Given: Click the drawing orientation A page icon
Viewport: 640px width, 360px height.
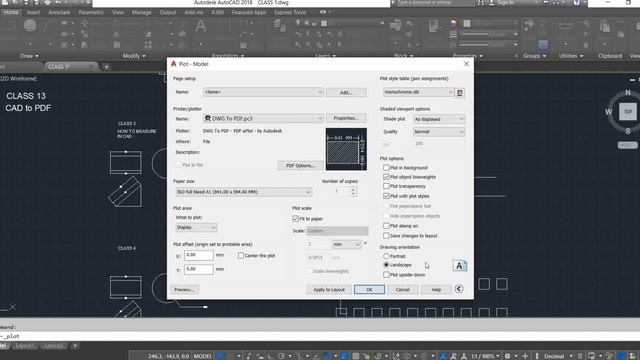Looking at the screenshot, I should click(460, 266).
